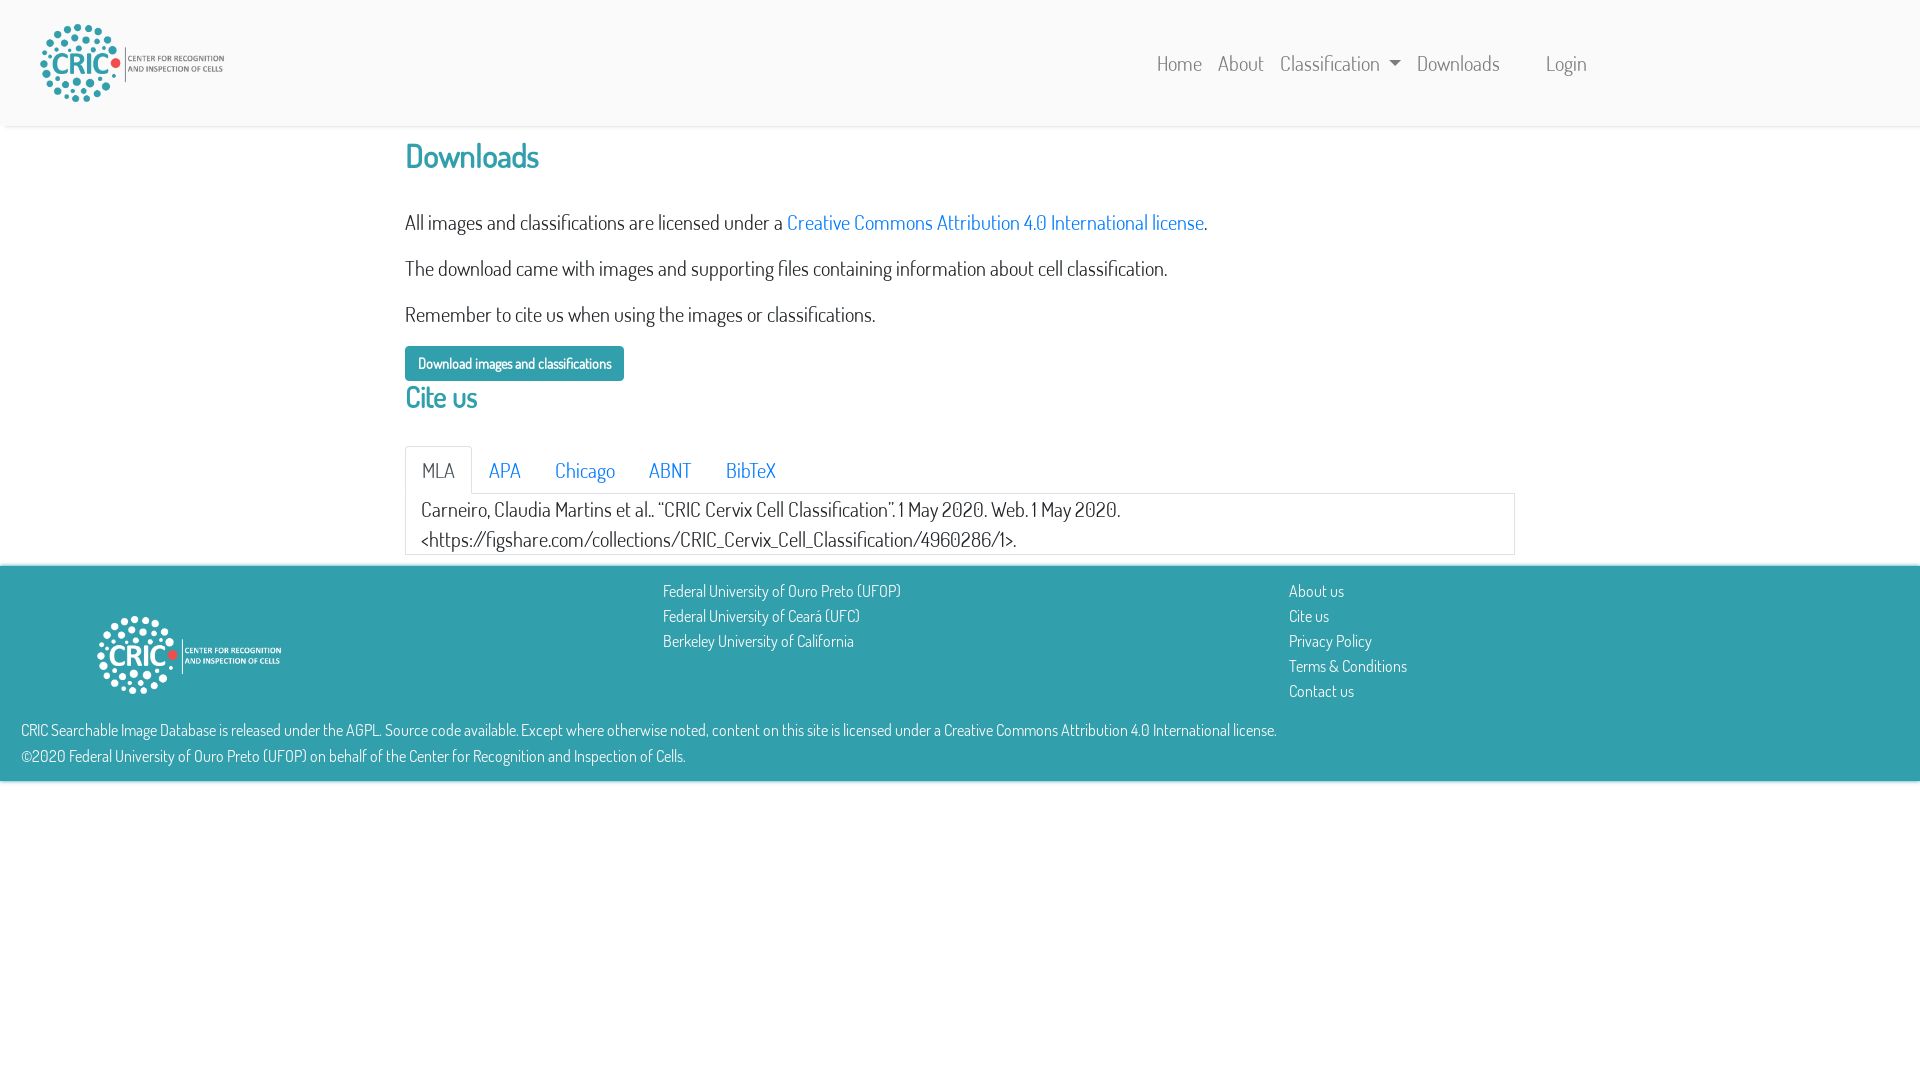Screen dimensions: 1920x1080
Task: Open Berkeley University of California link
Action: (758, 641)
